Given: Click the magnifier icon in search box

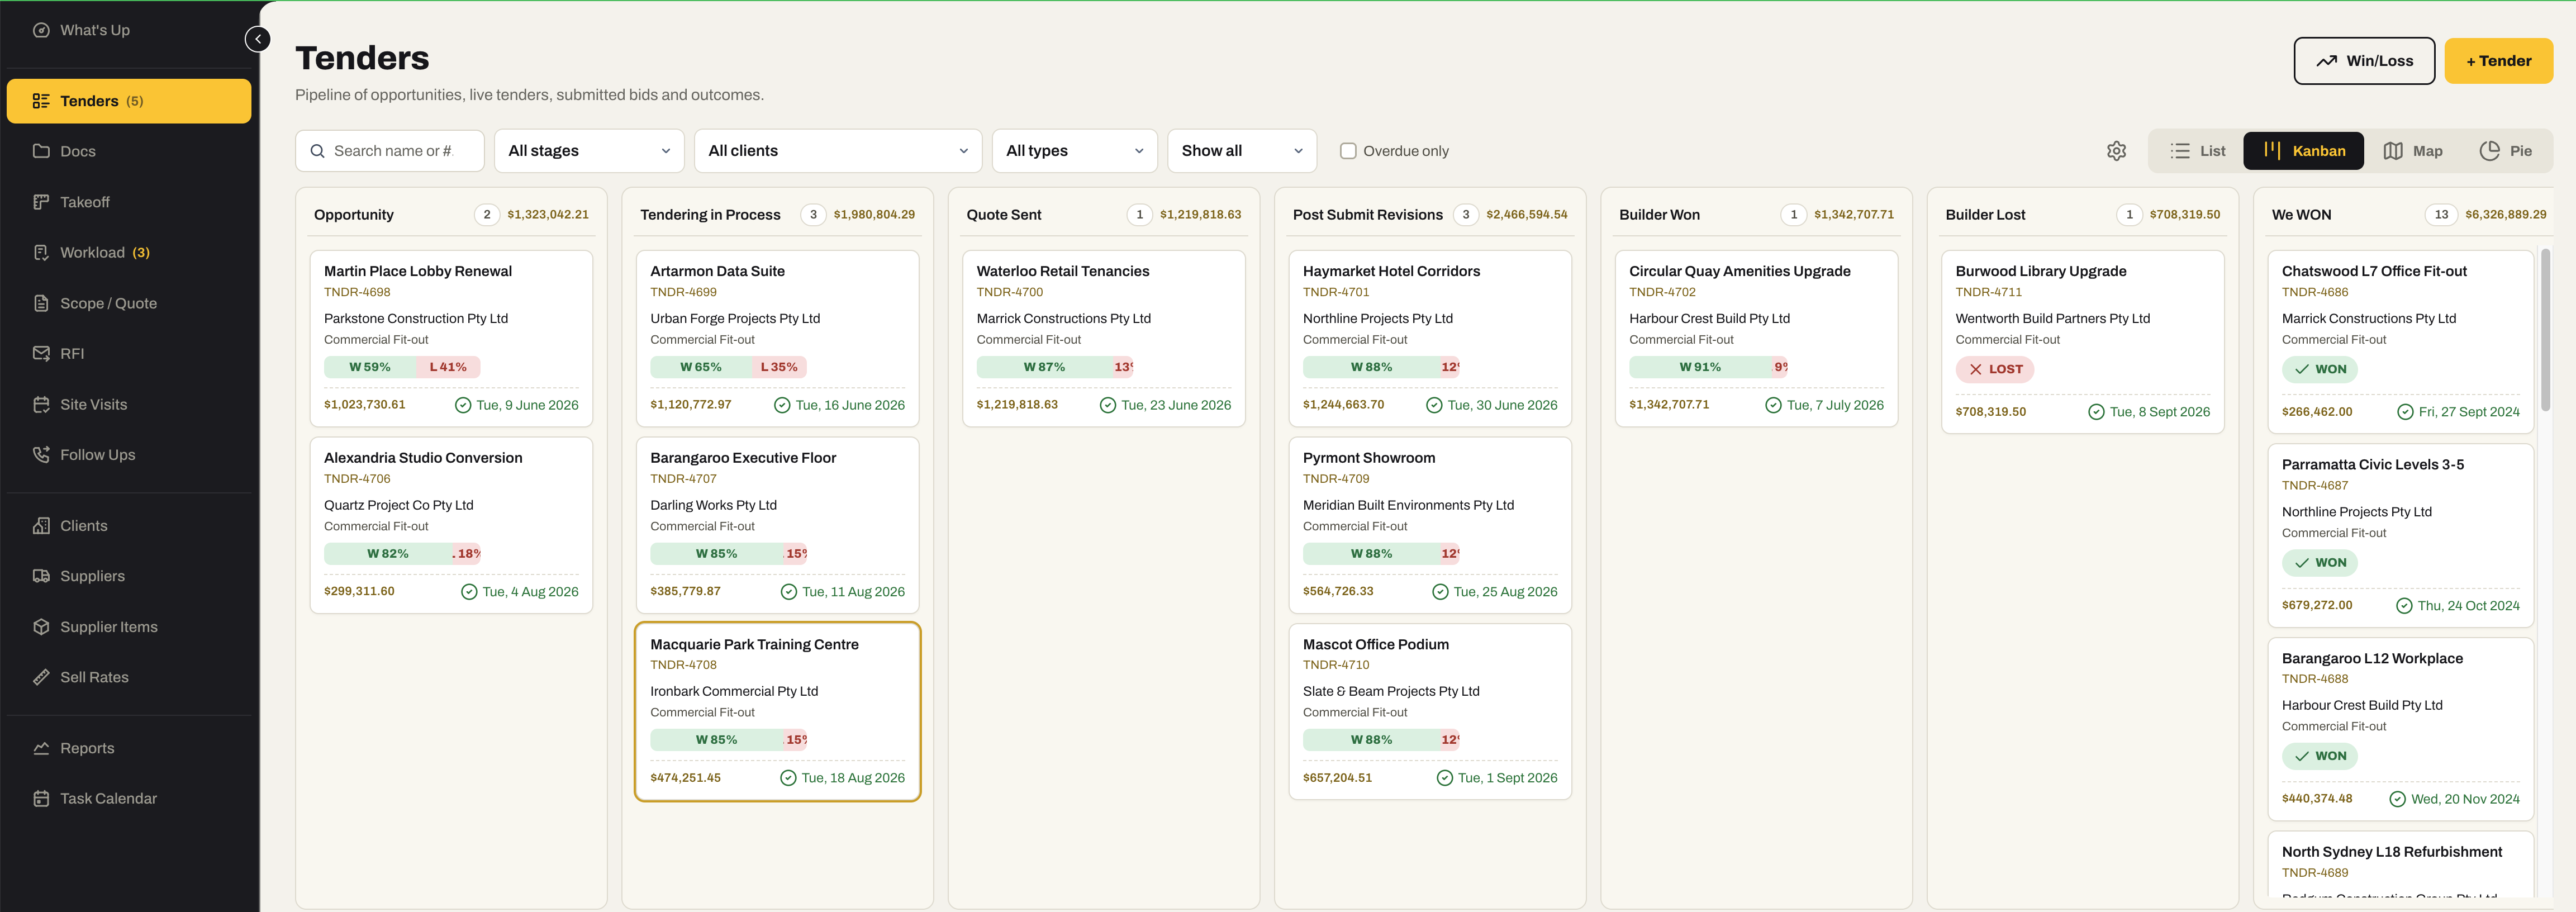Looking at the screenshot, I should tap(317, 151).
